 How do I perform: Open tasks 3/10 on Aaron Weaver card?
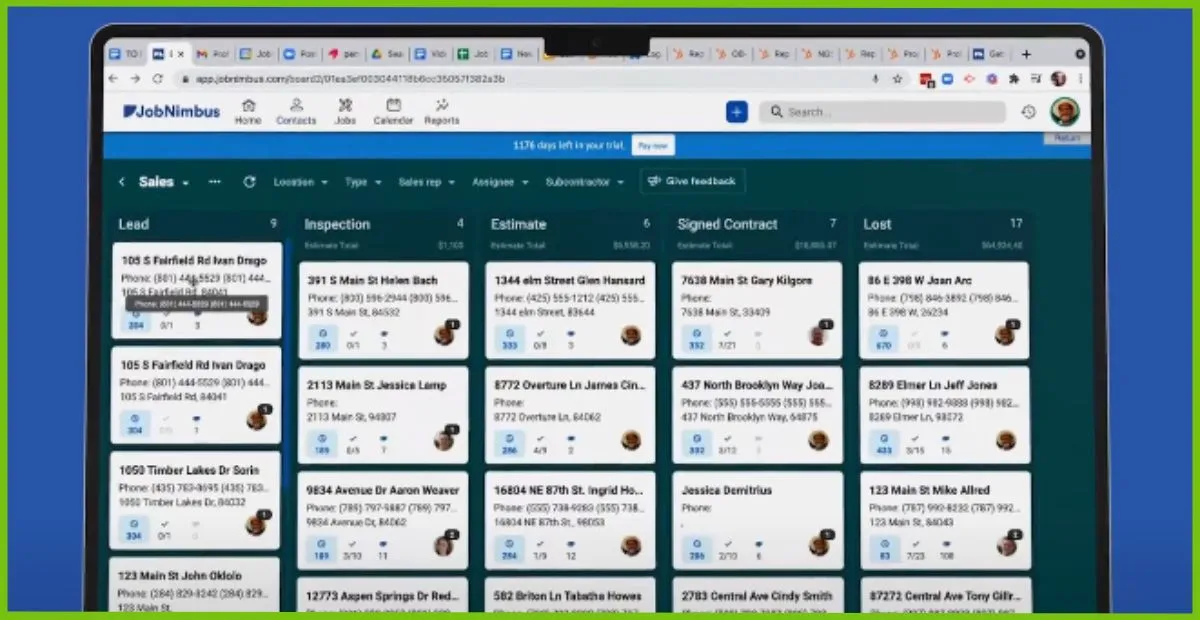(x=352, y=549)
